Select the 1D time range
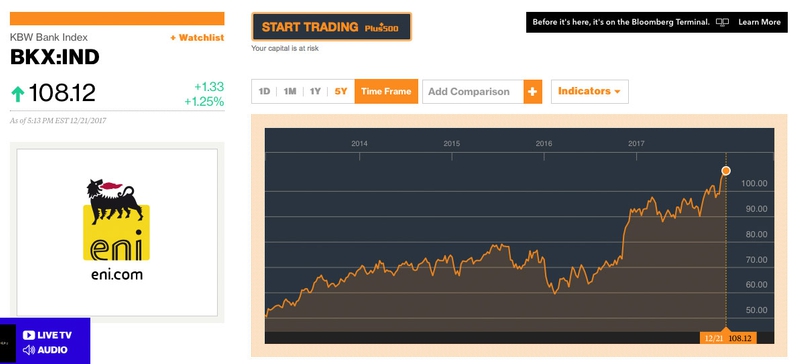Image resolution: width=800 pixels, height=364 pixels. tap(264, 91)
